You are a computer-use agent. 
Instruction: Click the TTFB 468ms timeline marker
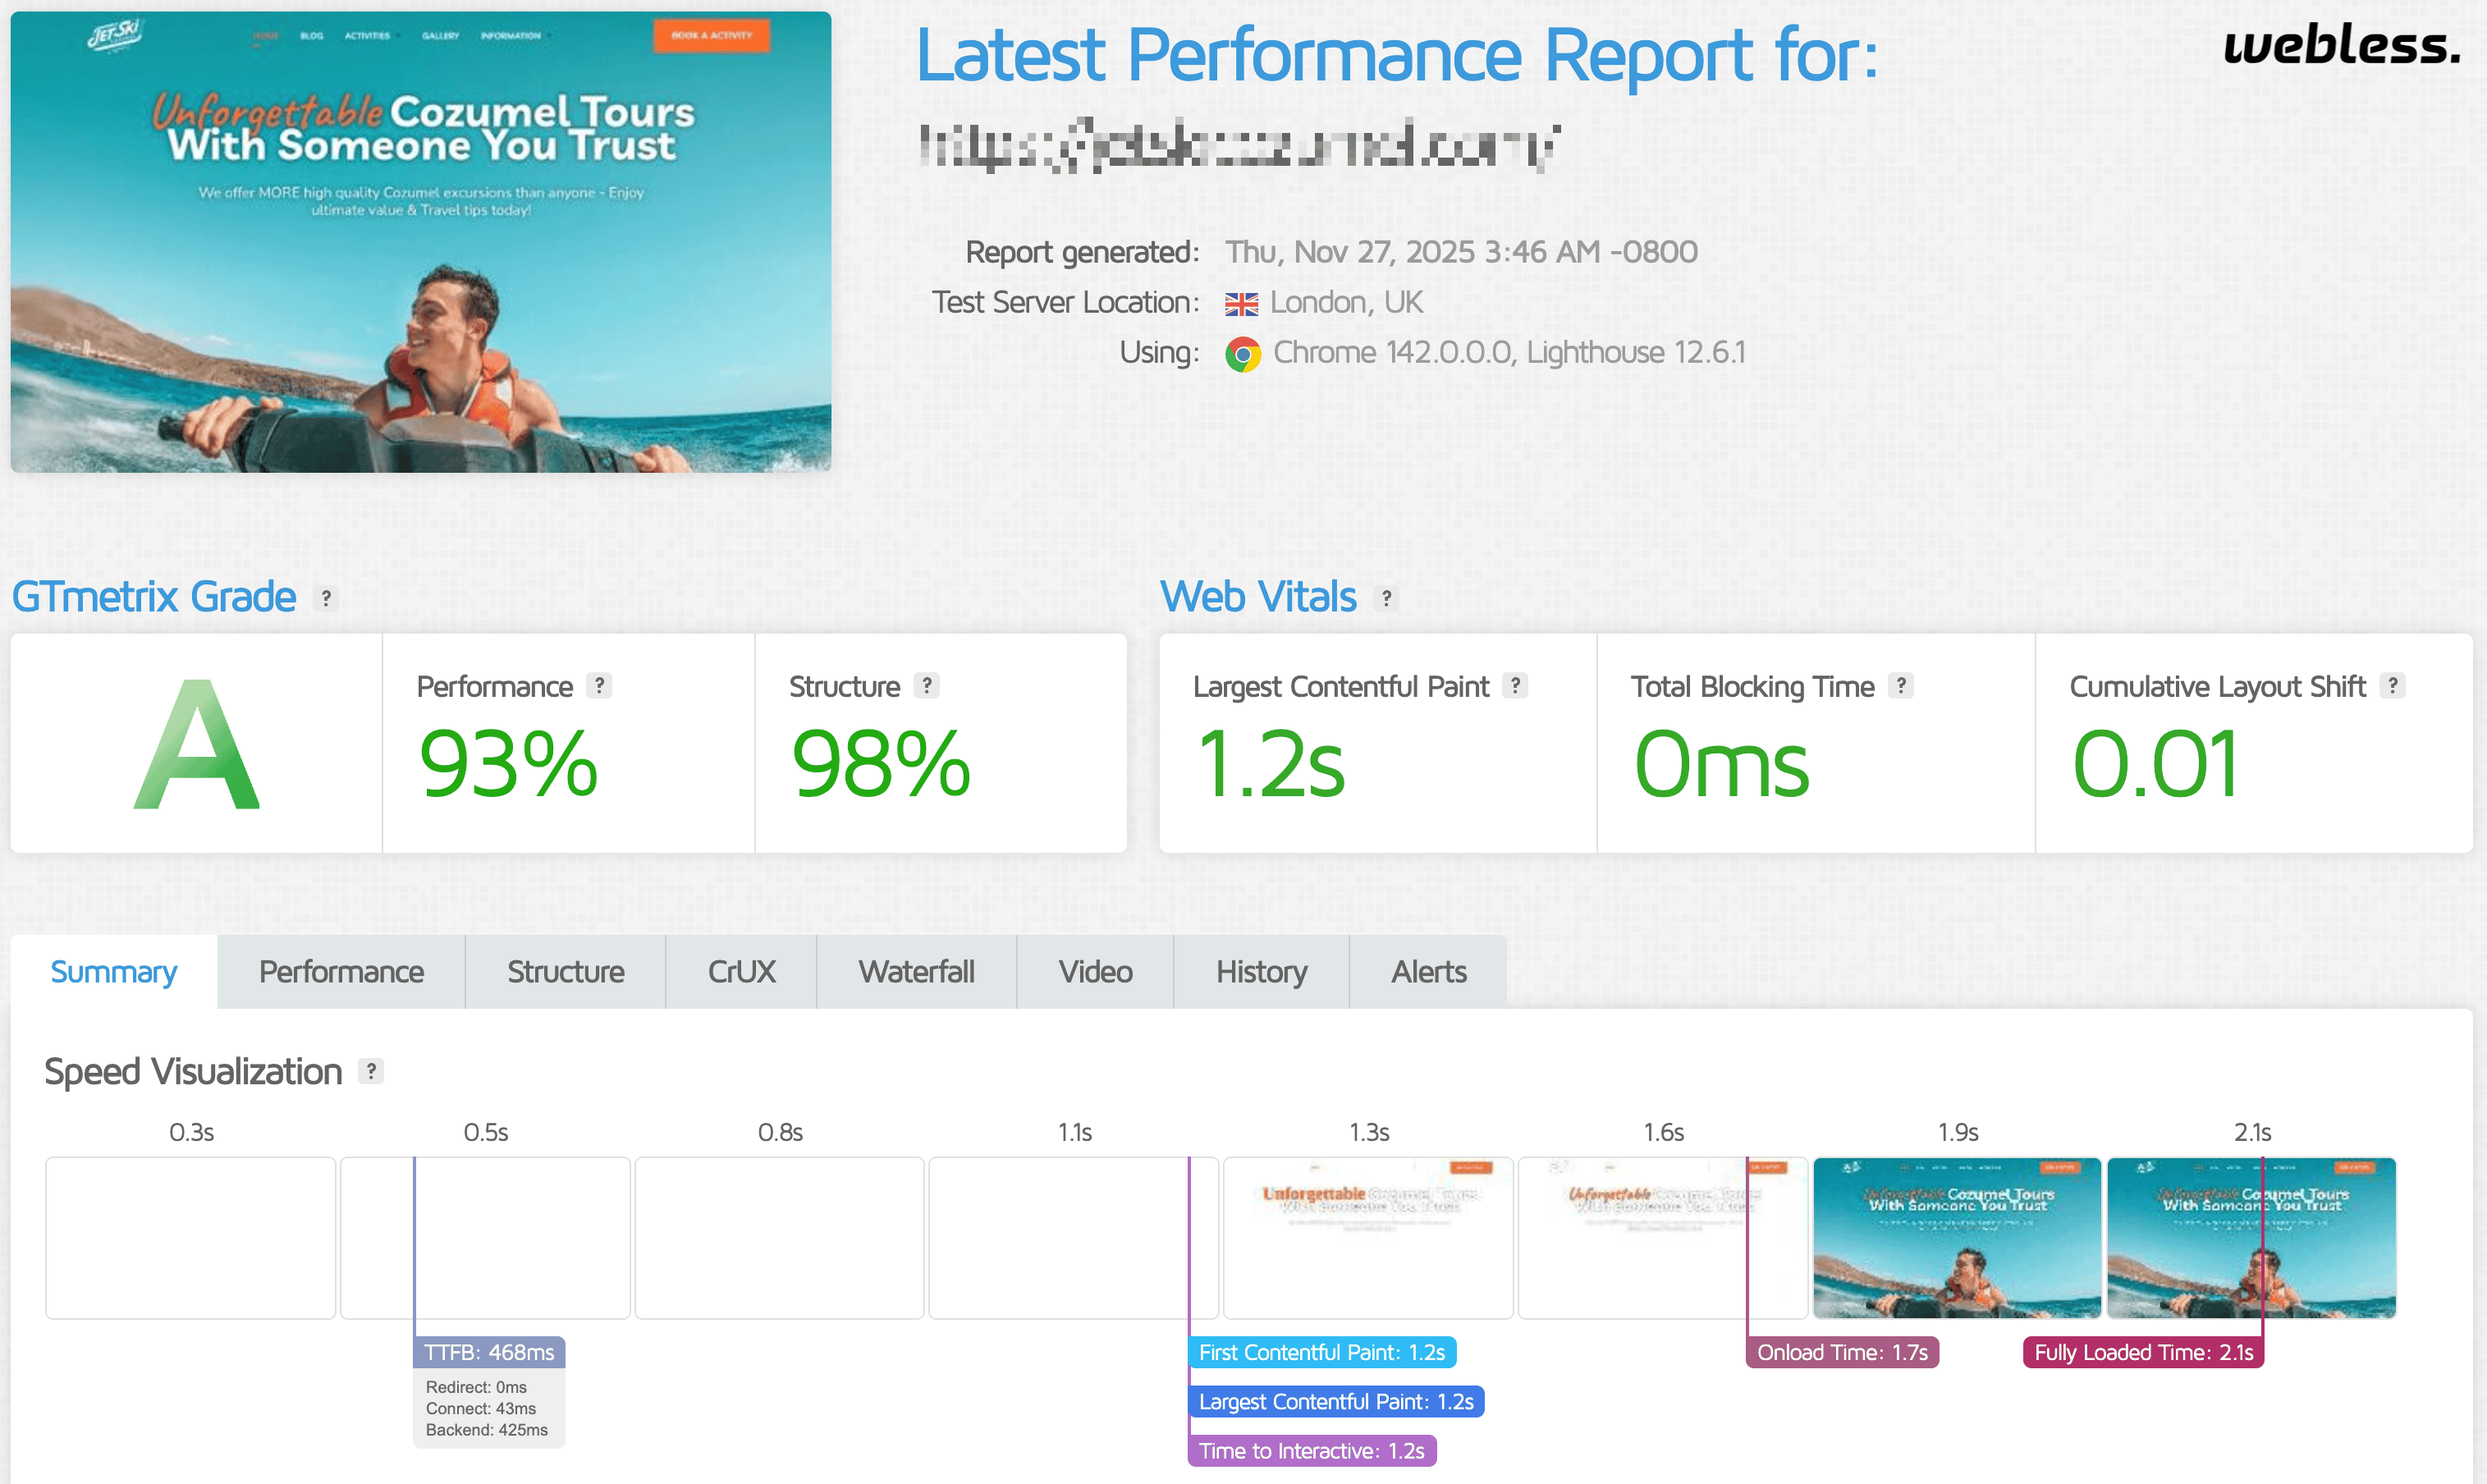(x=489, y=1352)
